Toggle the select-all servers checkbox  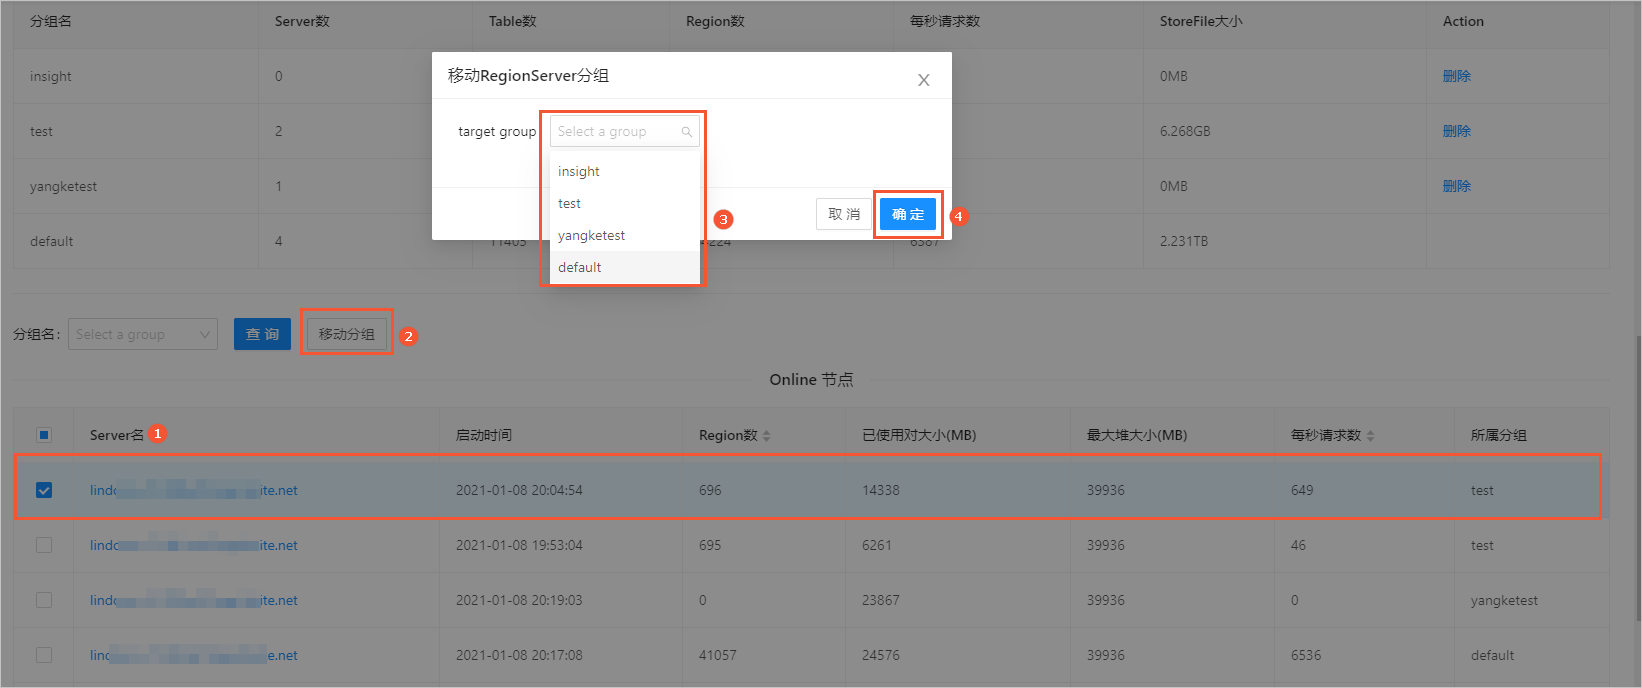(x=44, y=435)
